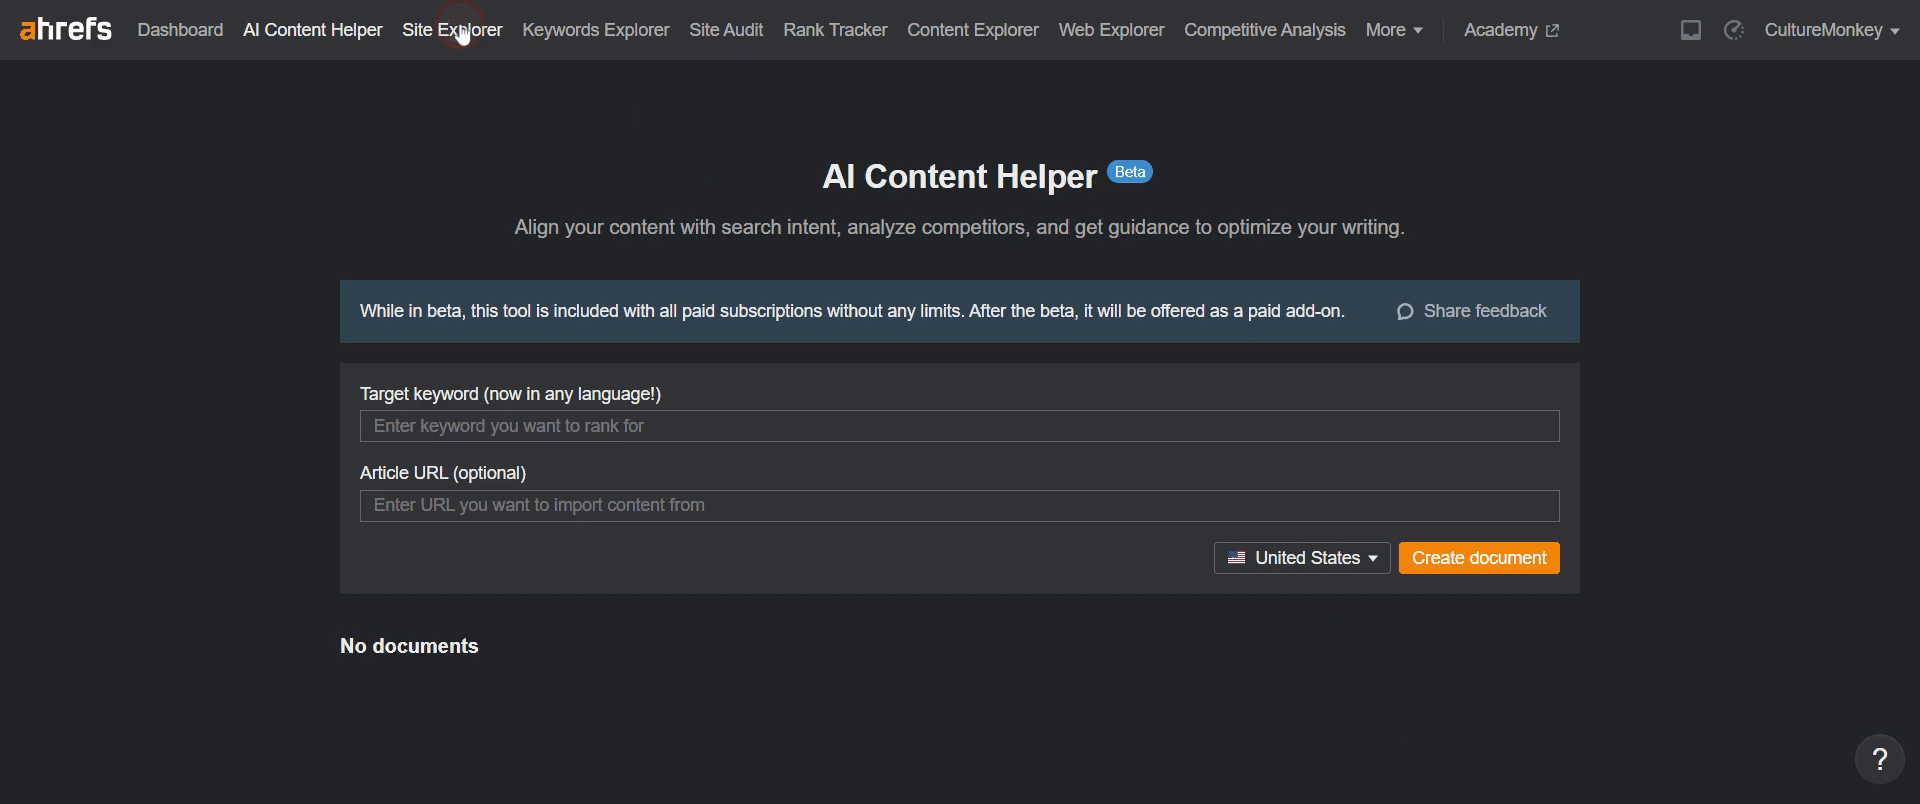Click the usage meter icon
Viewport: 1920px width, 804px height.
1734,30
